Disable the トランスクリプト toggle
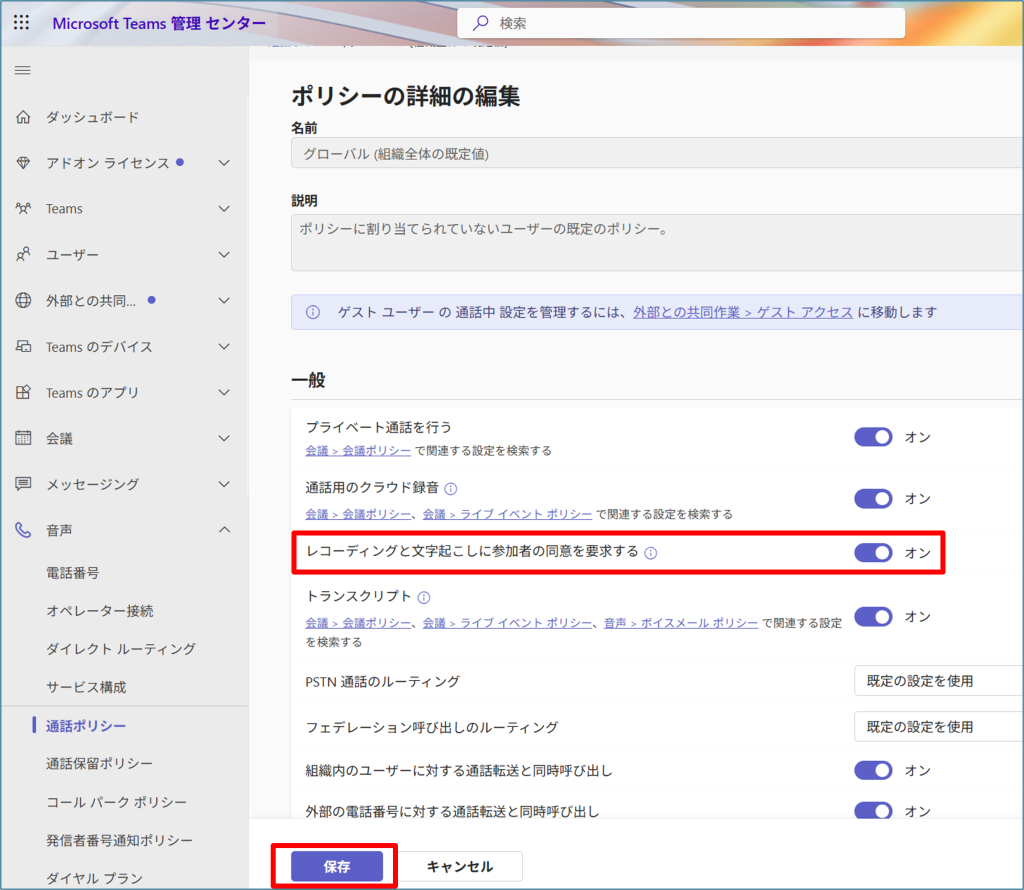This screenshot has width=1024, height=890. [872, 617]
